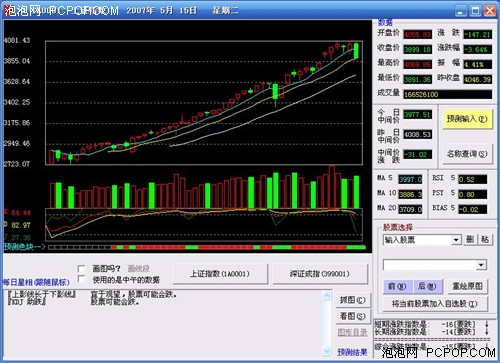Open 名称查询(S) name lookup
This screenshot has height=363, width=500.
(x=467, y=154)
